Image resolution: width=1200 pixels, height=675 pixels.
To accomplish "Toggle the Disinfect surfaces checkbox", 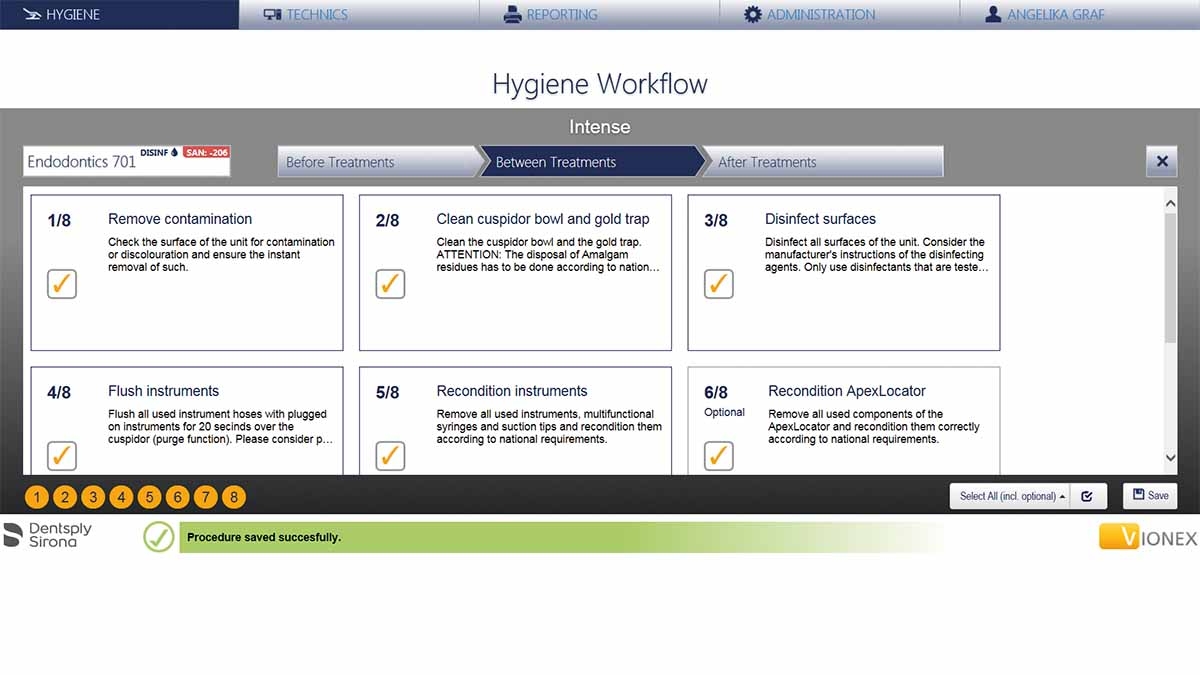I will pos(718,284).
